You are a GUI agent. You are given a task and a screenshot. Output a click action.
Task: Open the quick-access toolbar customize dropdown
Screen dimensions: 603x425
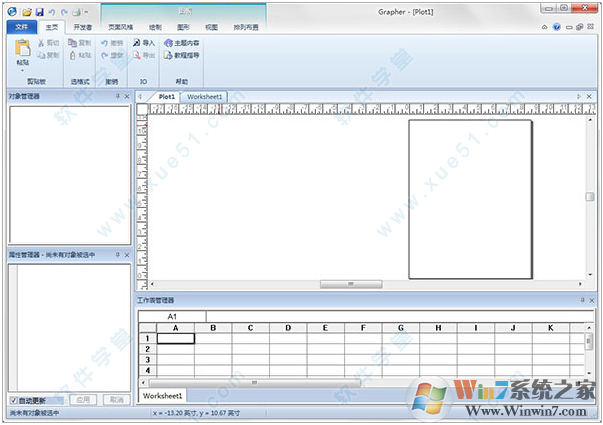click(x=86, y=12)
